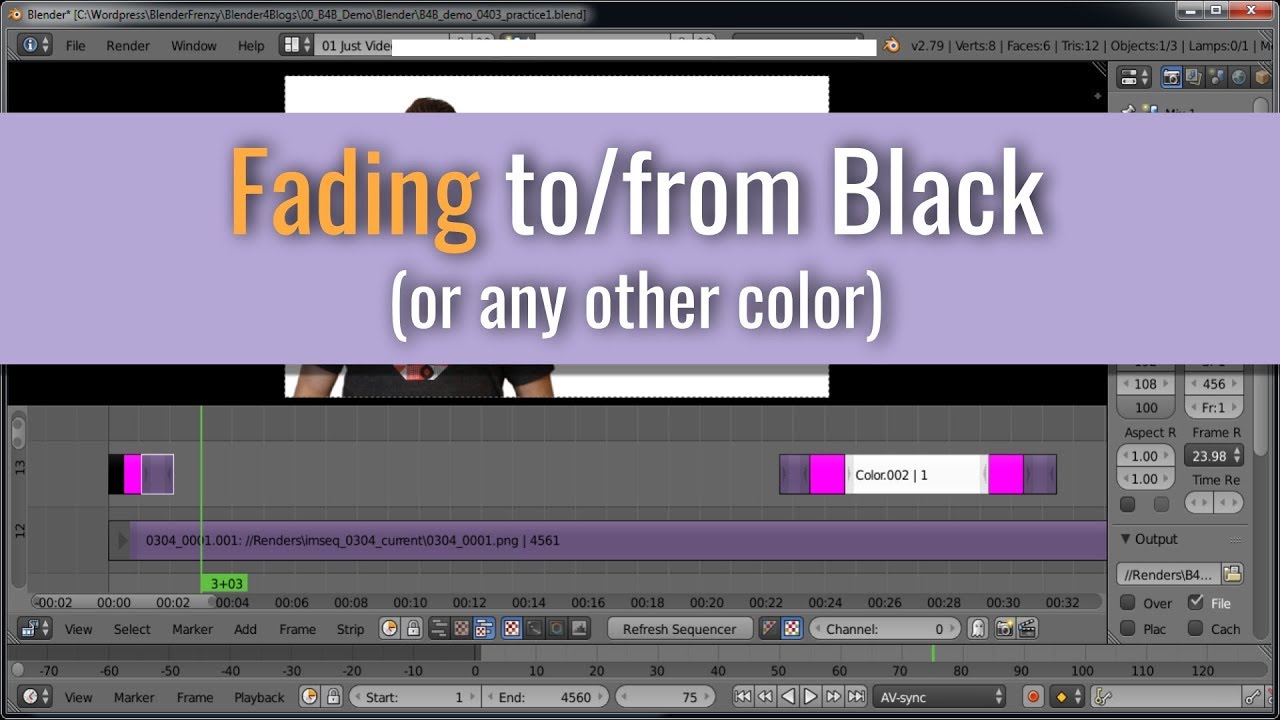Screen dimensions: 1280x720
Task: Click the sequencer horizontal scrollbar
Action: pyautogui.click(x=123, y=602)
